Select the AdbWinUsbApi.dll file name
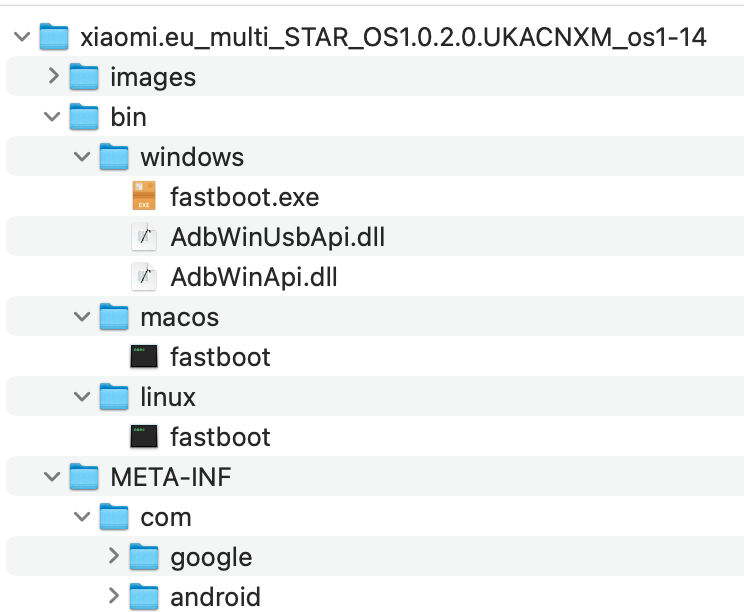 (277, 237)
